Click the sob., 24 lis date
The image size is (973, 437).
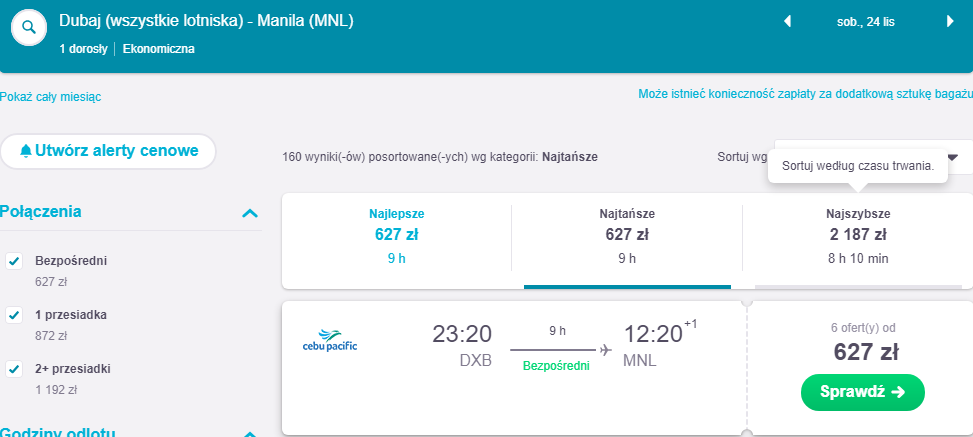click(x=868, y=21)
